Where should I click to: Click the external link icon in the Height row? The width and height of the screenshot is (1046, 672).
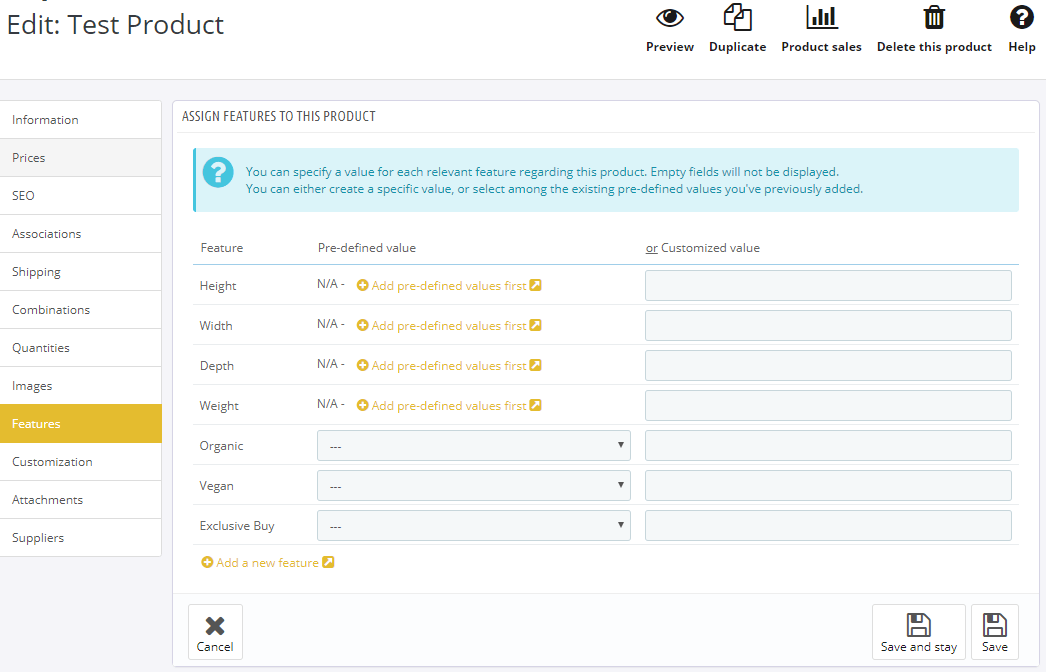click(x=535, y=285)
